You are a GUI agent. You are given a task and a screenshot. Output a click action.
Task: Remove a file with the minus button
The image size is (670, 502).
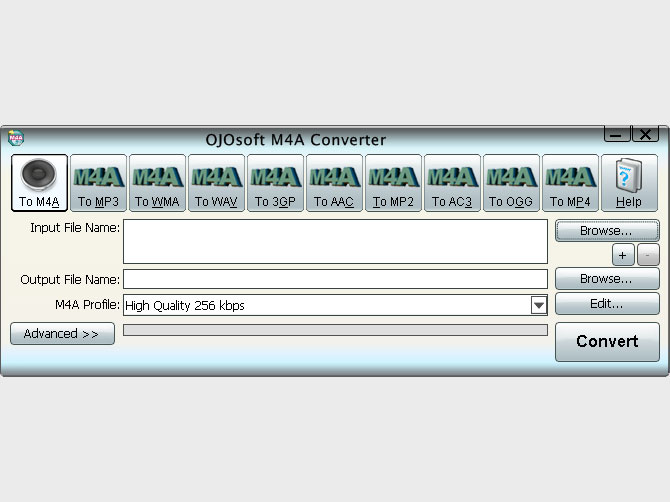648,255
